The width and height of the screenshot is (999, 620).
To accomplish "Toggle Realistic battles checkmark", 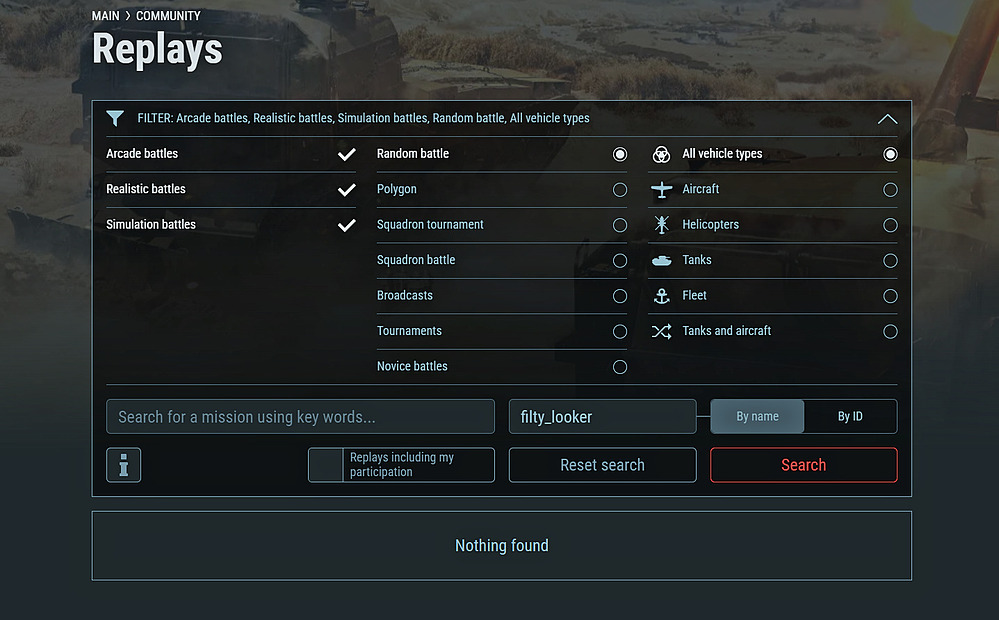I will pos(346,189).
